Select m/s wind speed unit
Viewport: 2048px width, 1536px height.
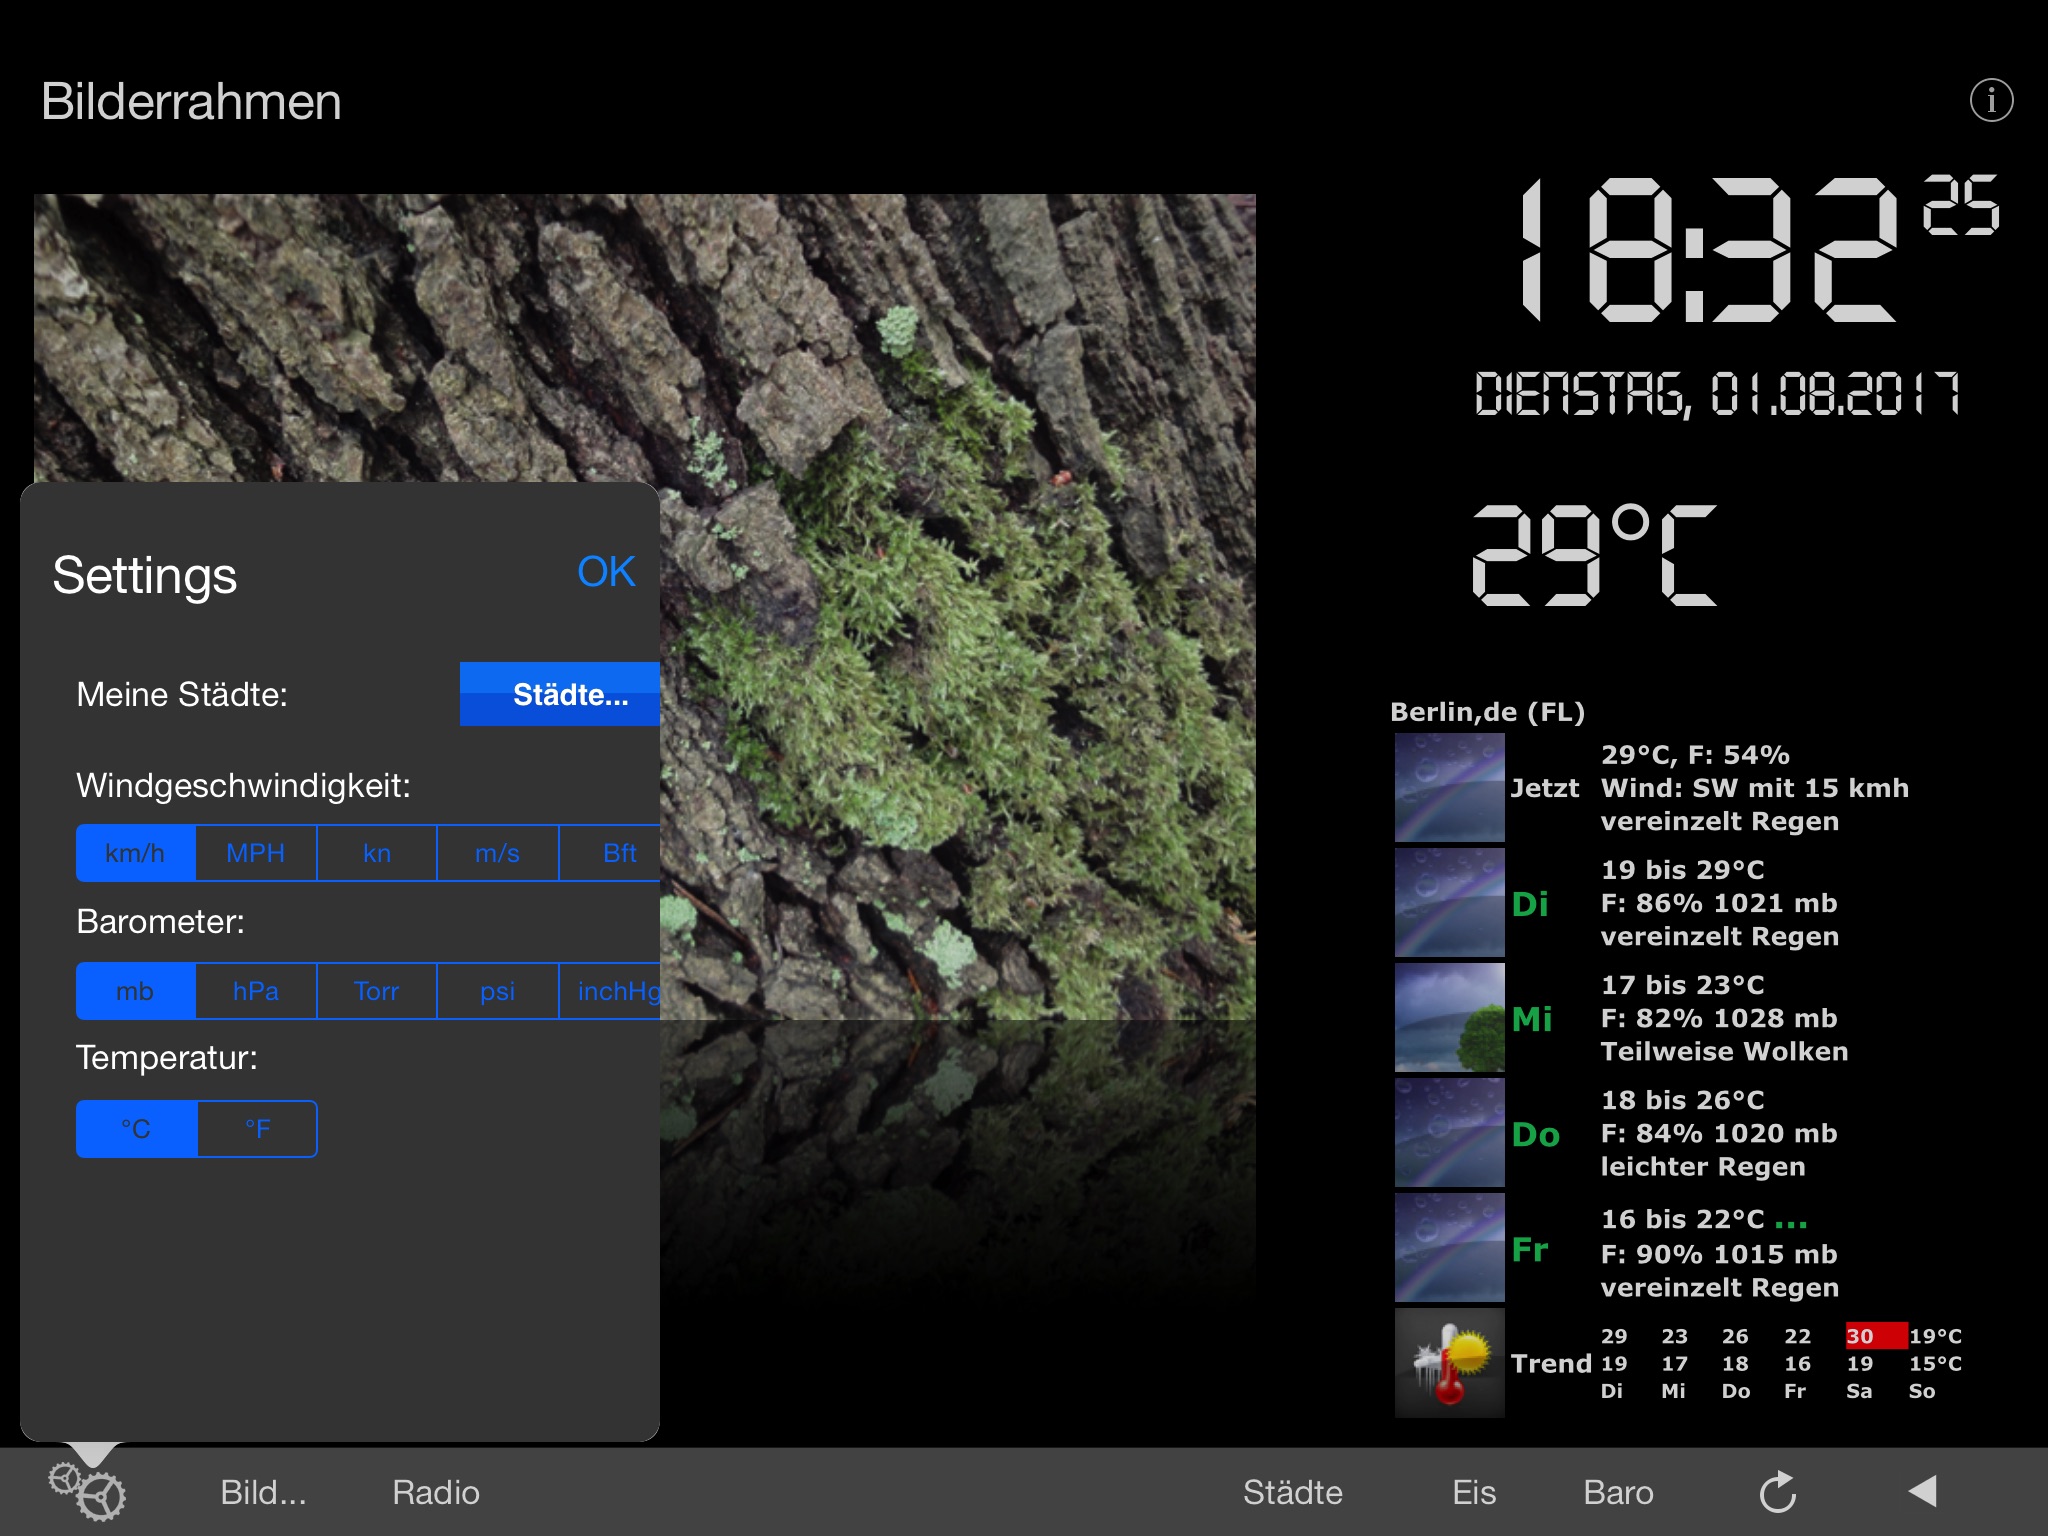(x=497, y=853)
